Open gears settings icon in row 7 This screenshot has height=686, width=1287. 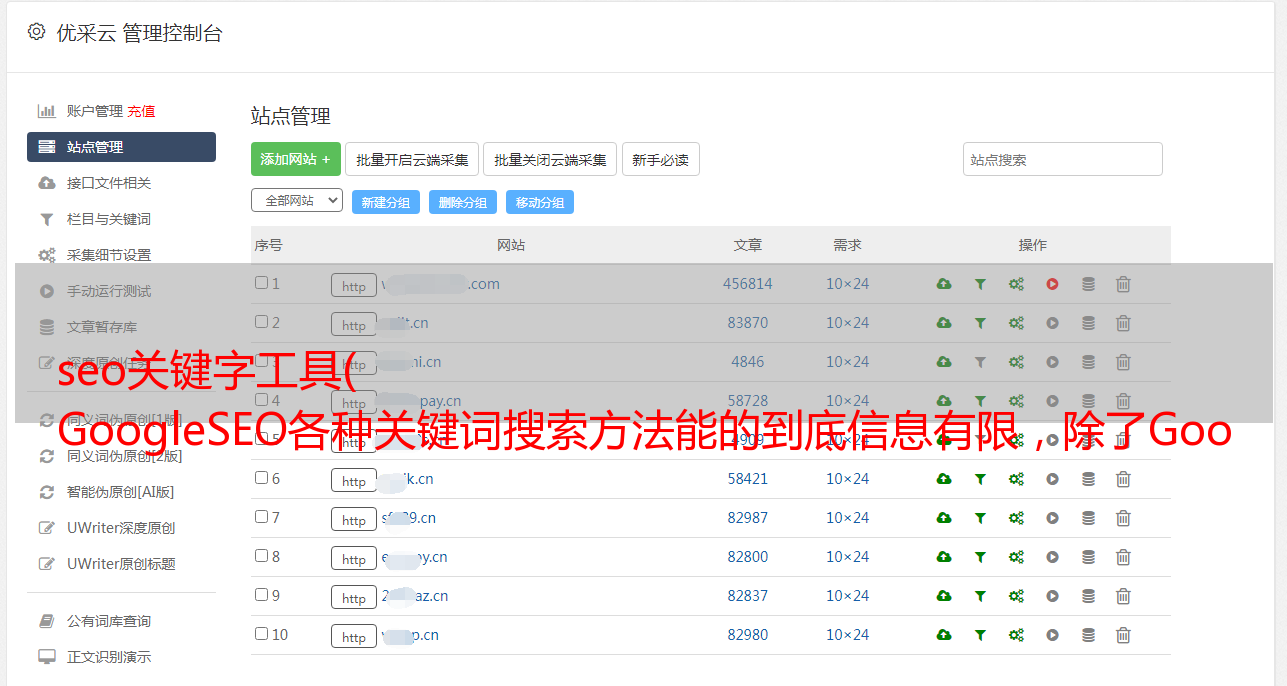tap(1016, 518)
